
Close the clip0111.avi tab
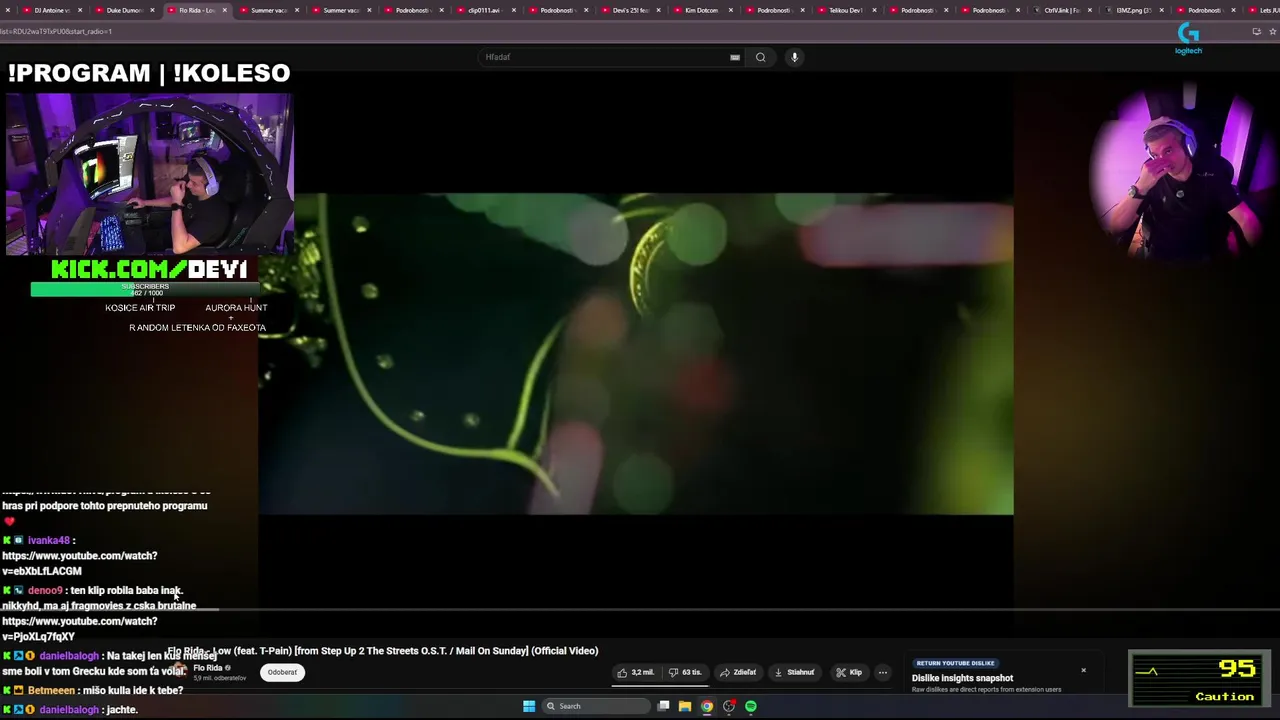click(513, 10)
